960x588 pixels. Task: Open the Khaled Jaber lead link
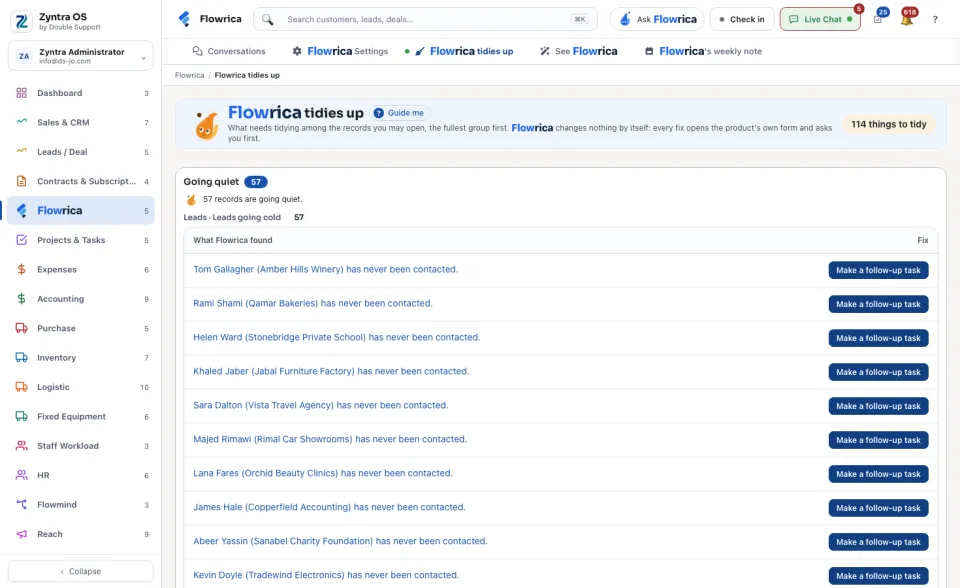331,371
